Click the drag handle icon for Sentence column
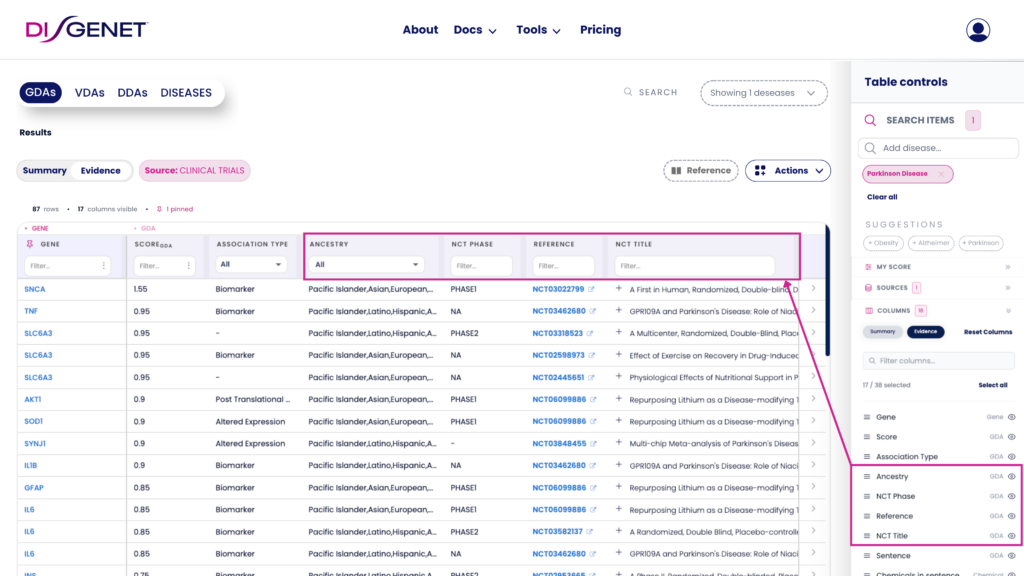This screenshot has height=576, width=1024. click(867, 555)
